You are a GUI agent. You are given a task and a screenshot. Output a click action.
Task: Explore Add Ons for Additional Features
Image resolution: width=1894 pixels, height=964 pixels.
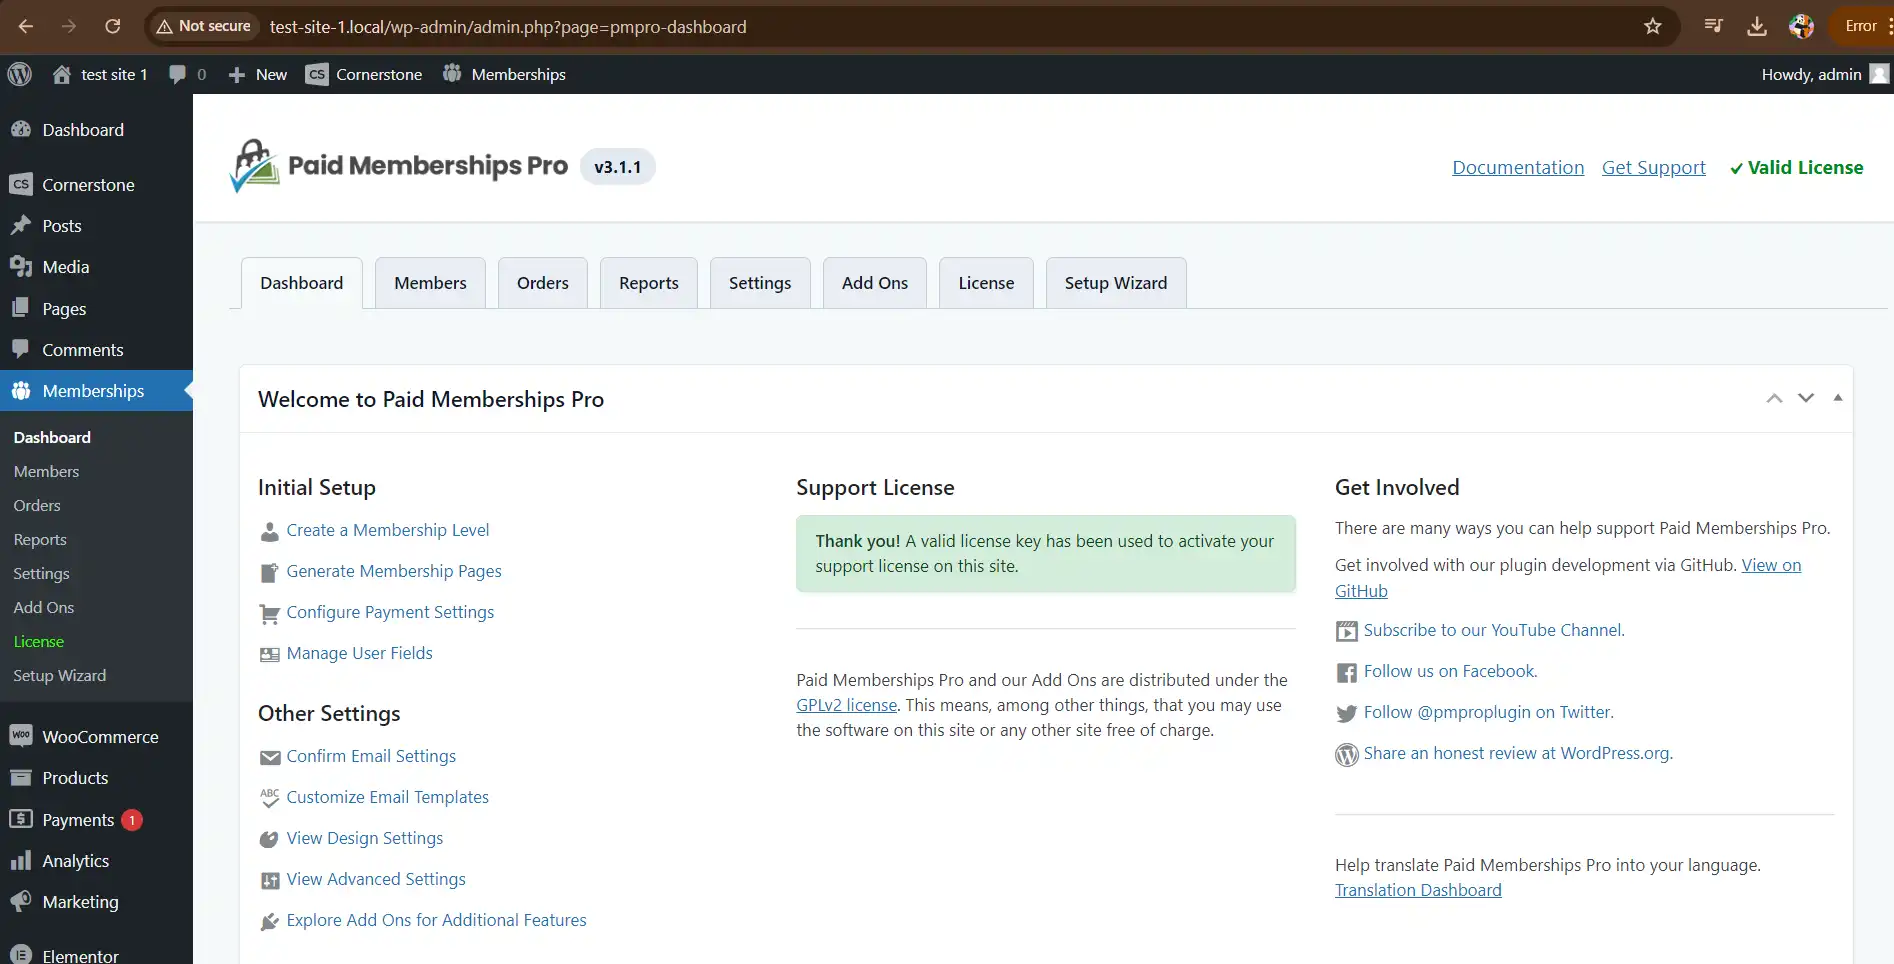(x=437, y=920)
